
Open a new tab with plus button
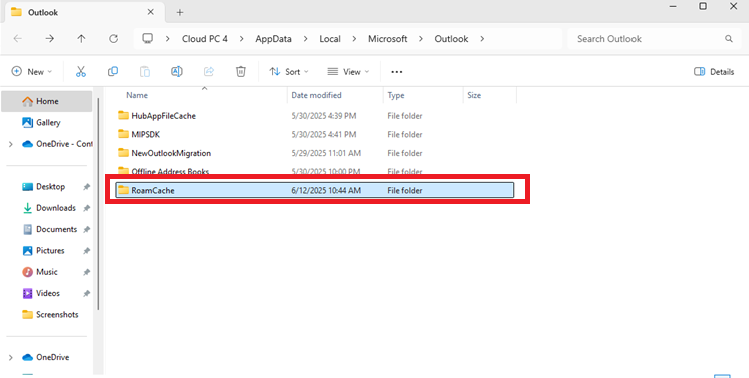tap(180, 12)
